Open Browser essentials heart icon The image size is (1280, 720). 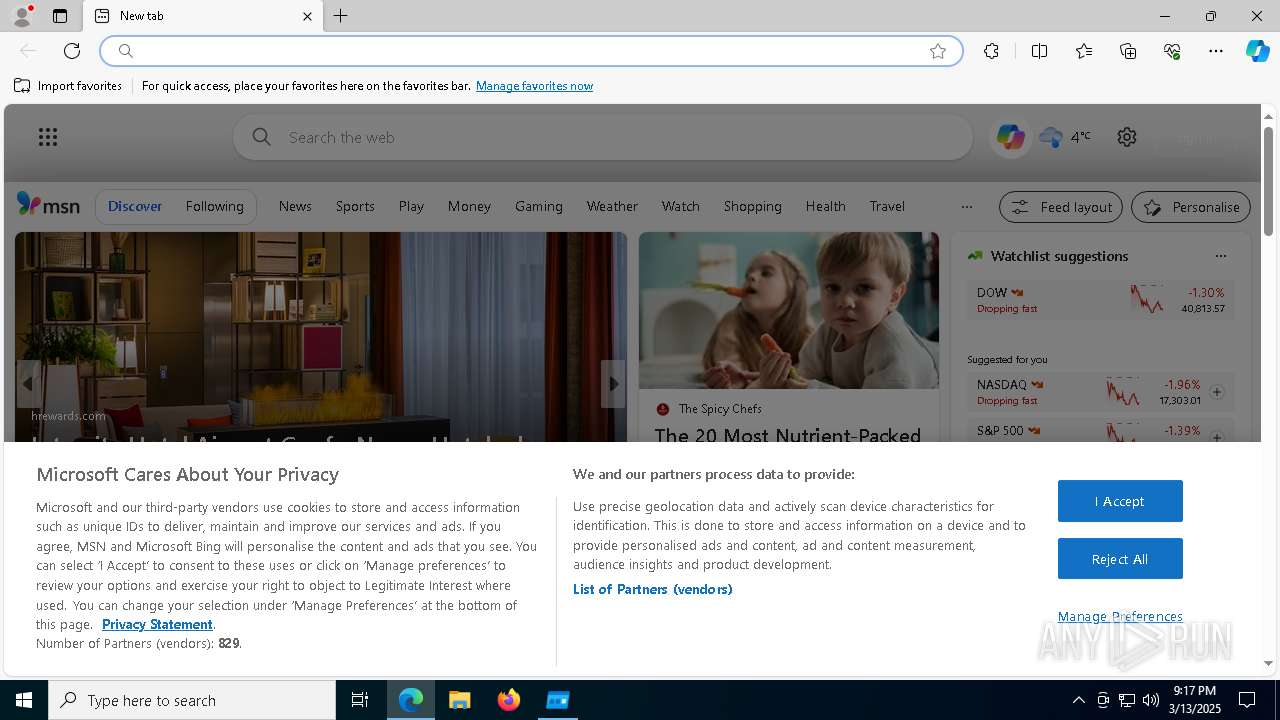click(x=1172, y=51)
